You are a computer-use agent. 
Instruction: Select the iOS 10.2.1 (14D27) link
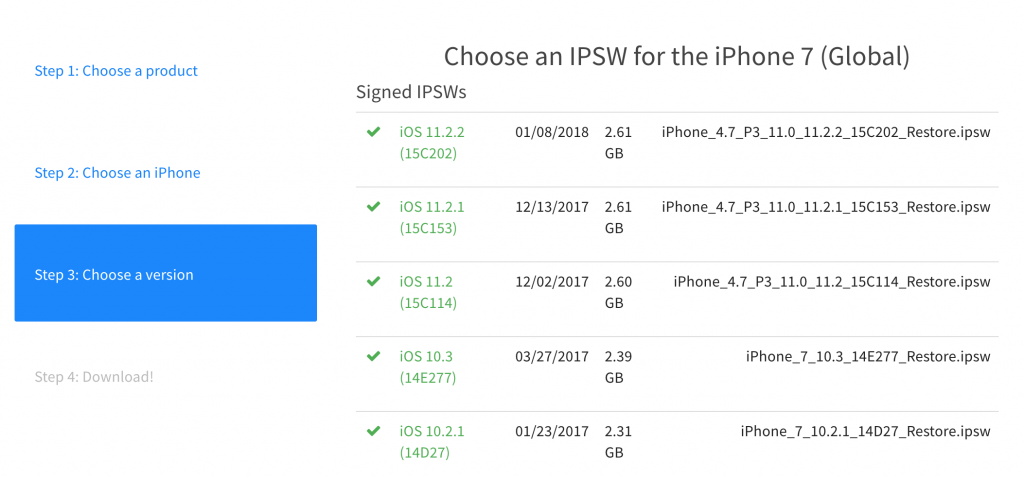432,441
